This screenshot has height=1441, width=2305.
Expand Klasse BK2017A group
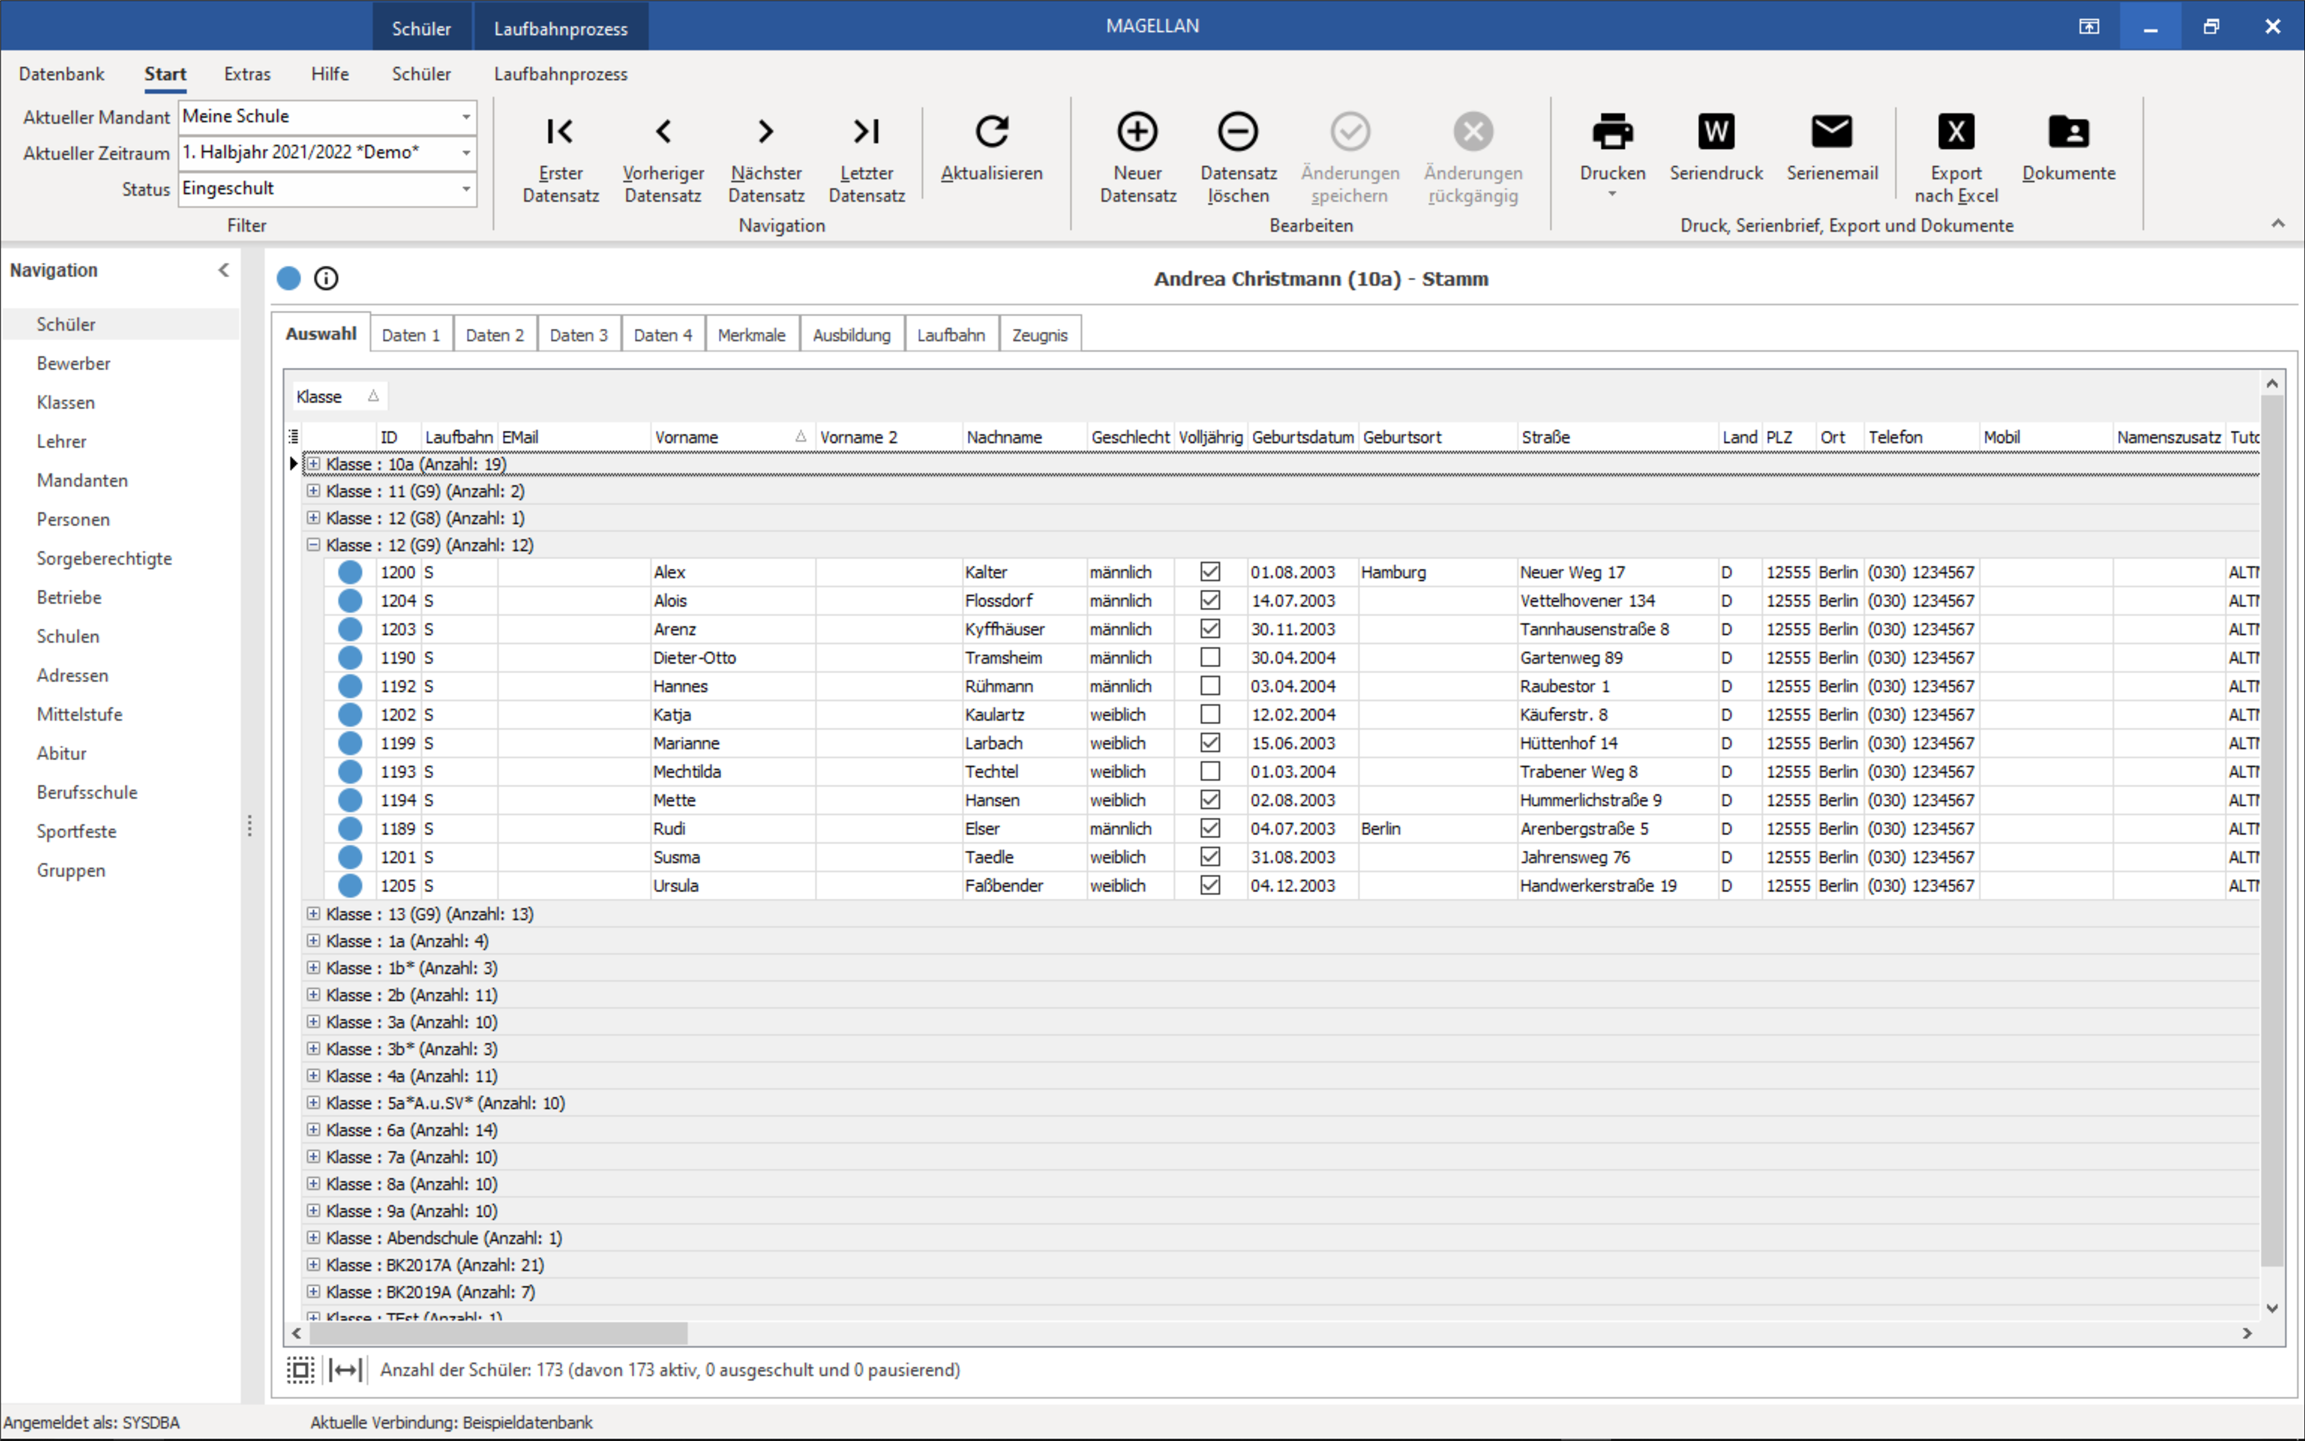coord(313,1265)
